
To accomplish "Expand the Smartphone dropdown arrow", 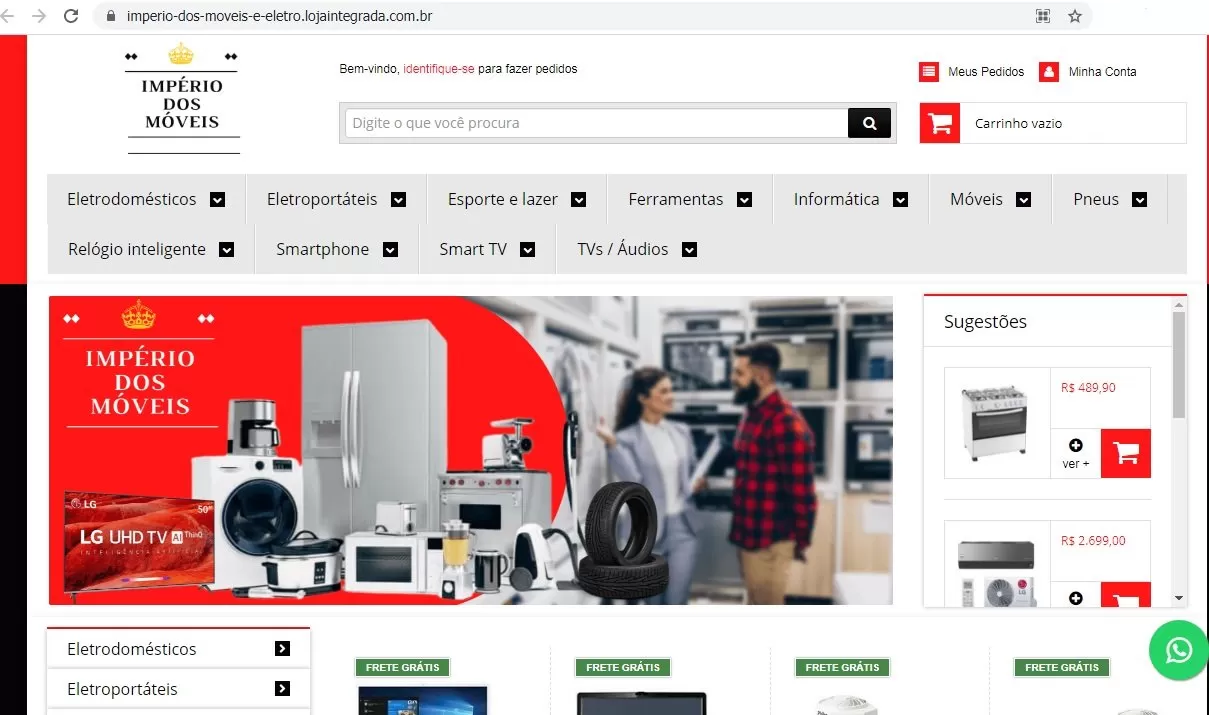I will pos(391,250).
